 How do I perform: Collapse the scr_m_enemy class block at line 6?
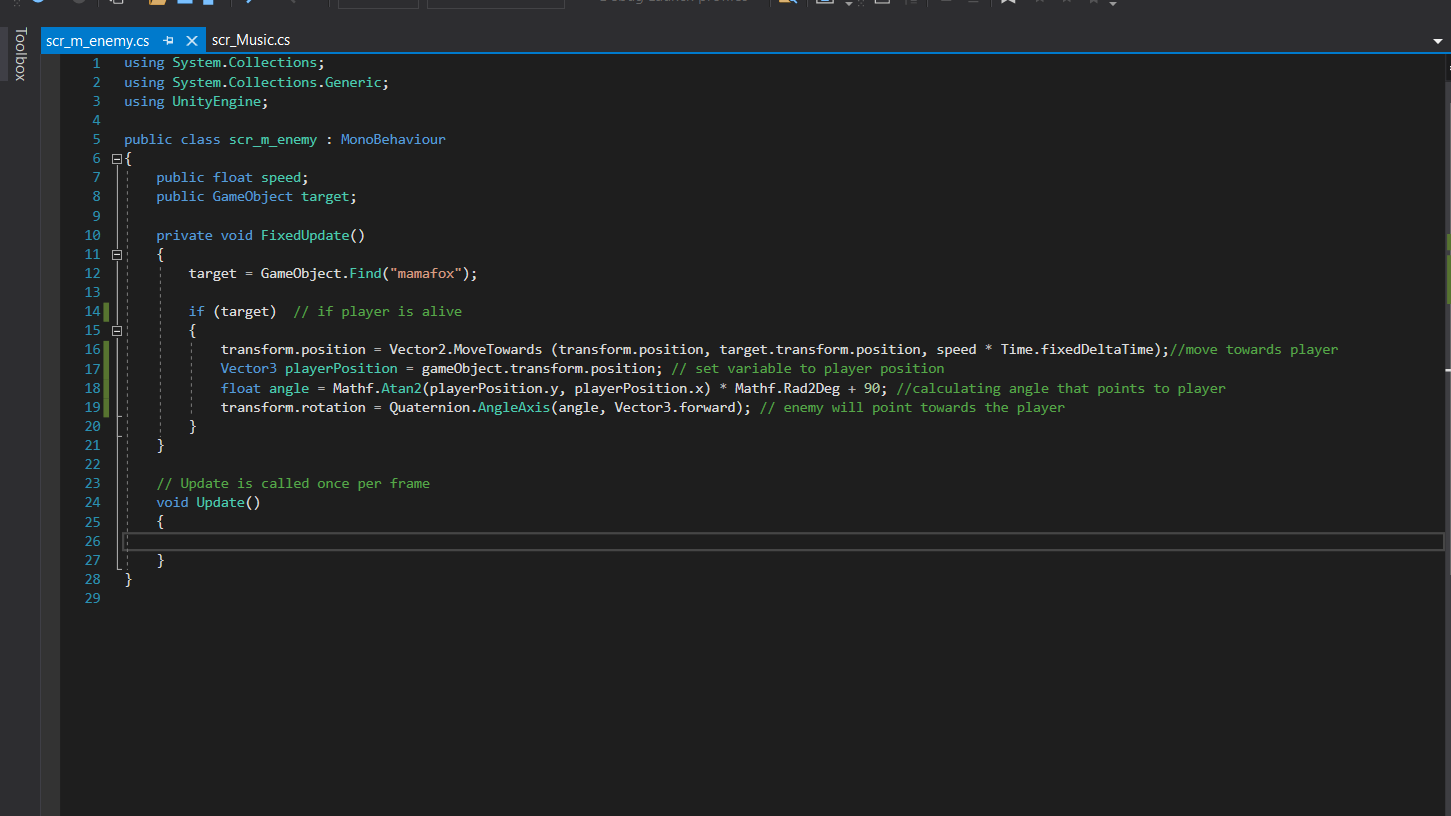117,159
